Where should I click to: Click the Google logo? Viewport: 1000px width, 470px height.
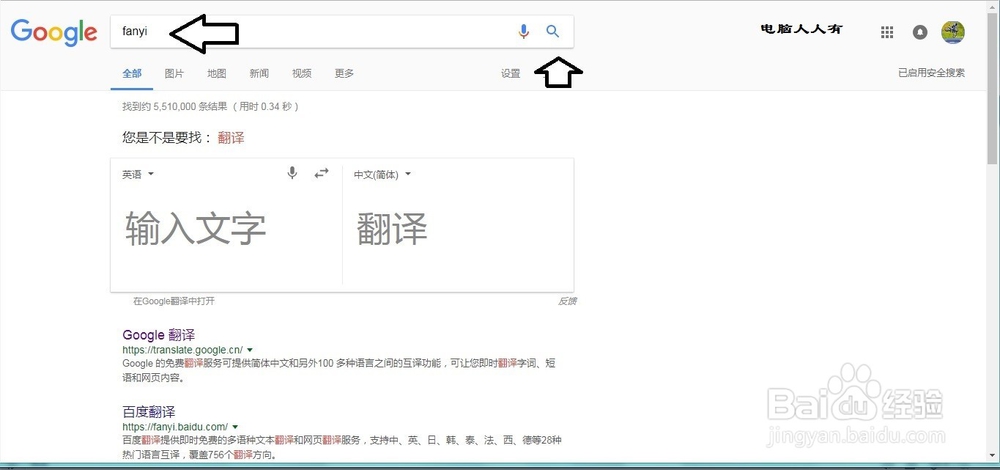click(54, 32)
